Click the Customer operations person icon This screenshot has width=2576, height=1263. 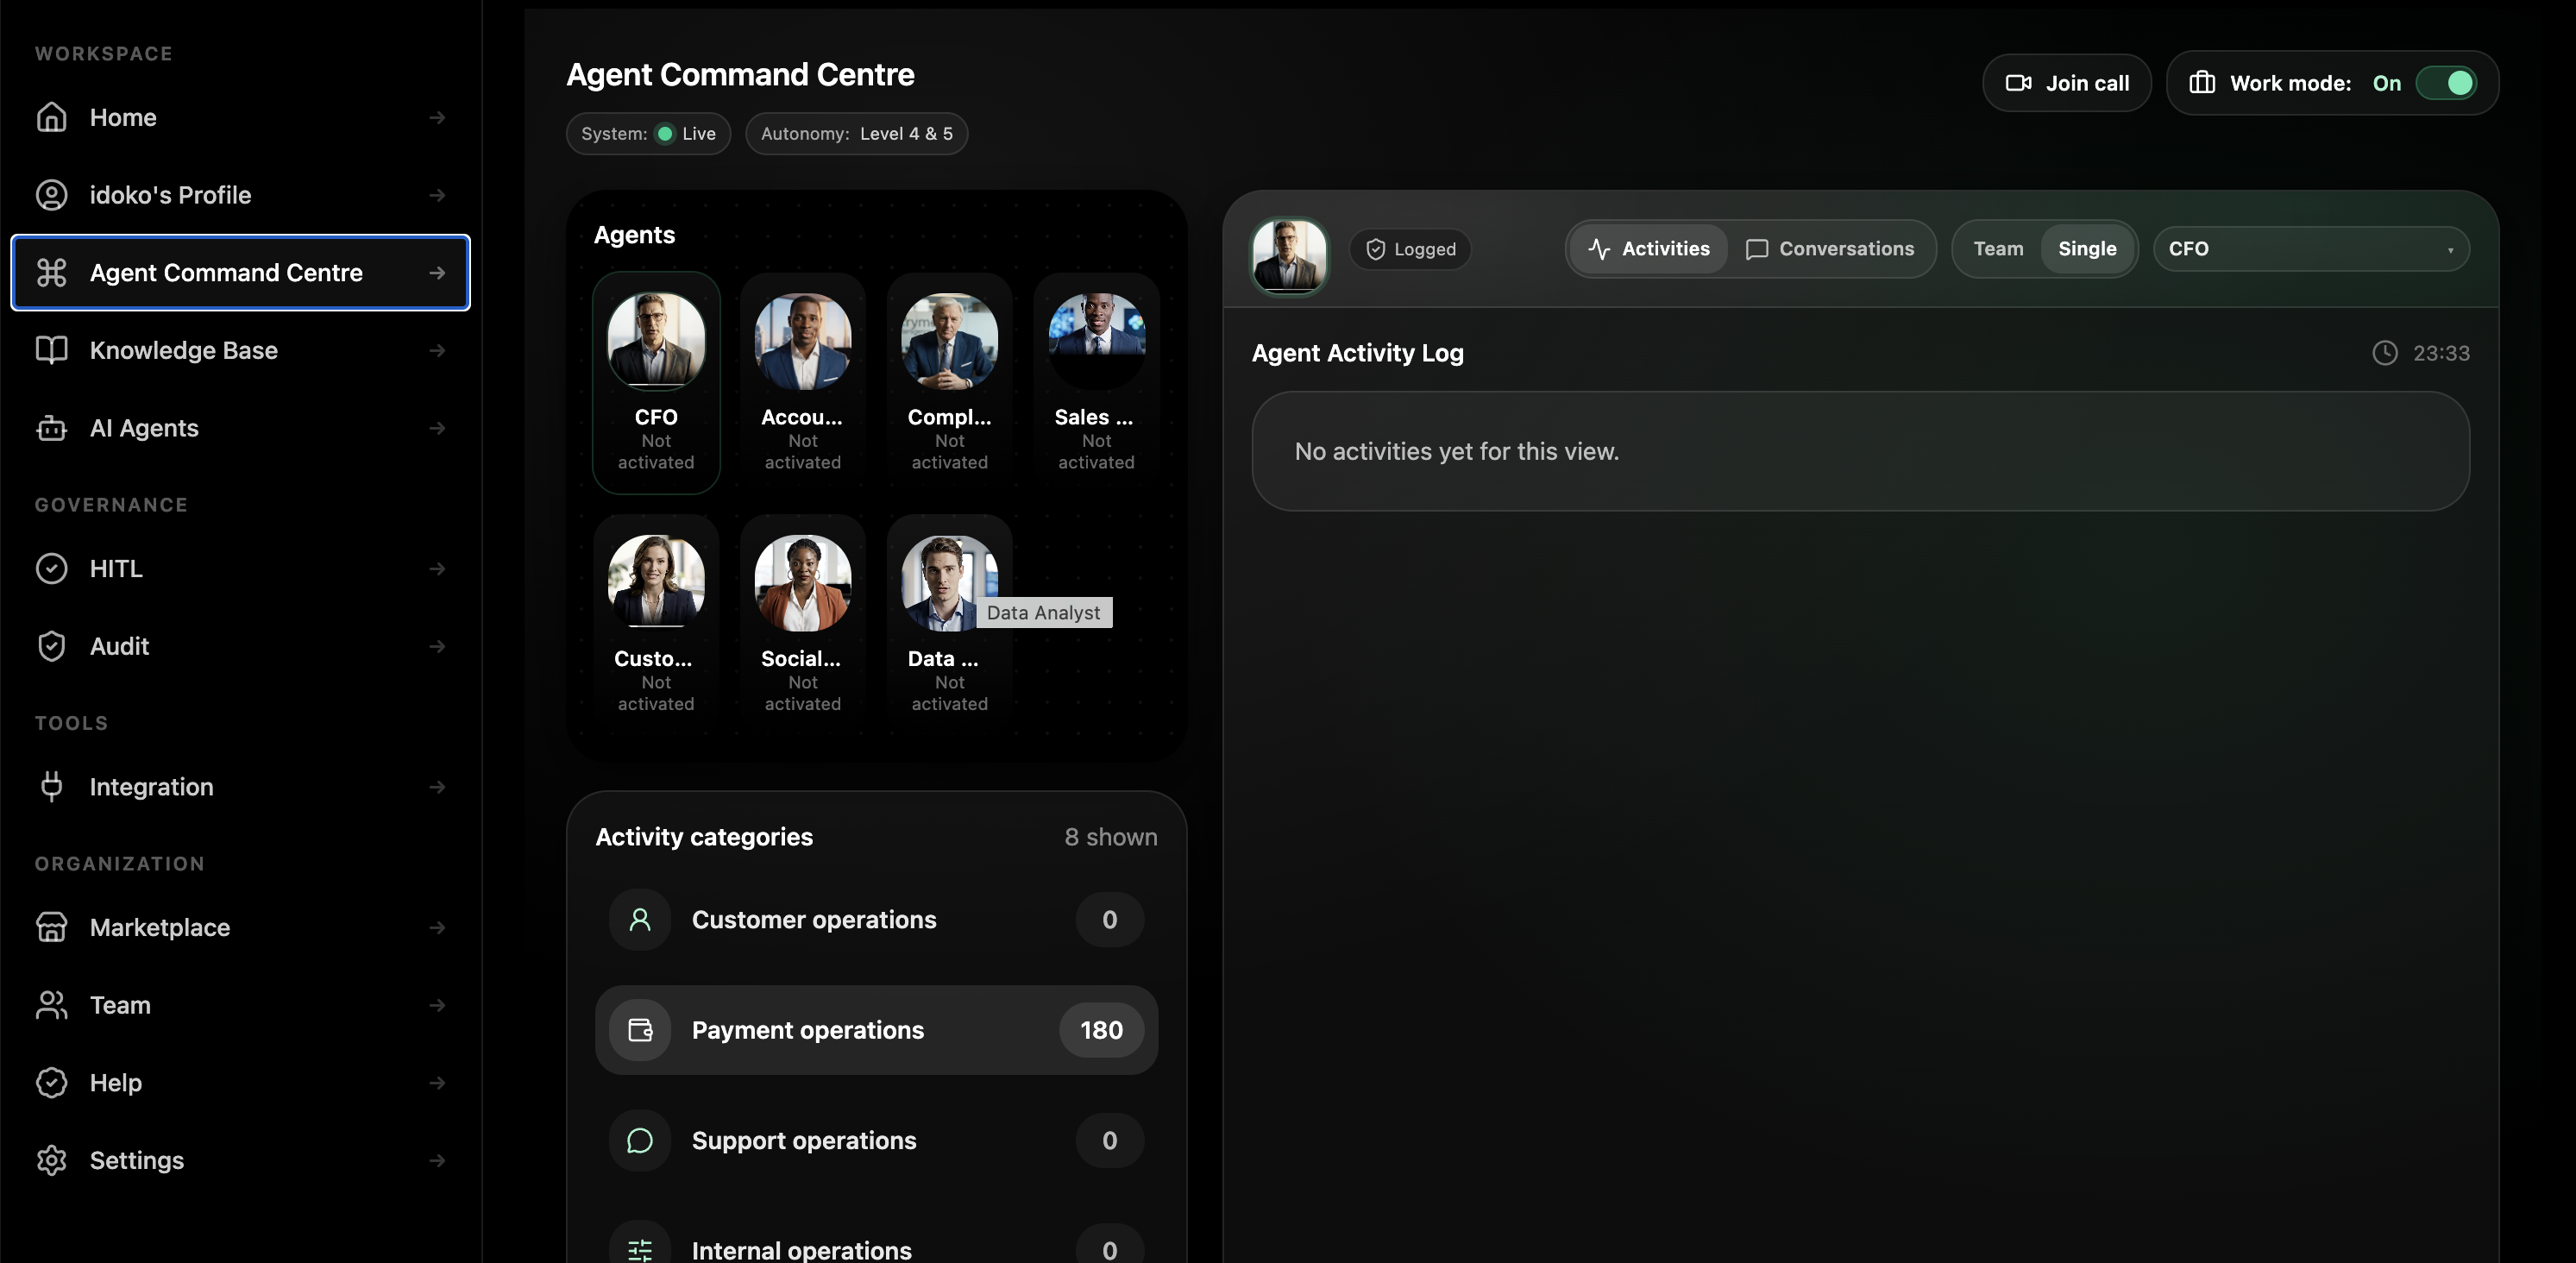(x=640, y=919)
